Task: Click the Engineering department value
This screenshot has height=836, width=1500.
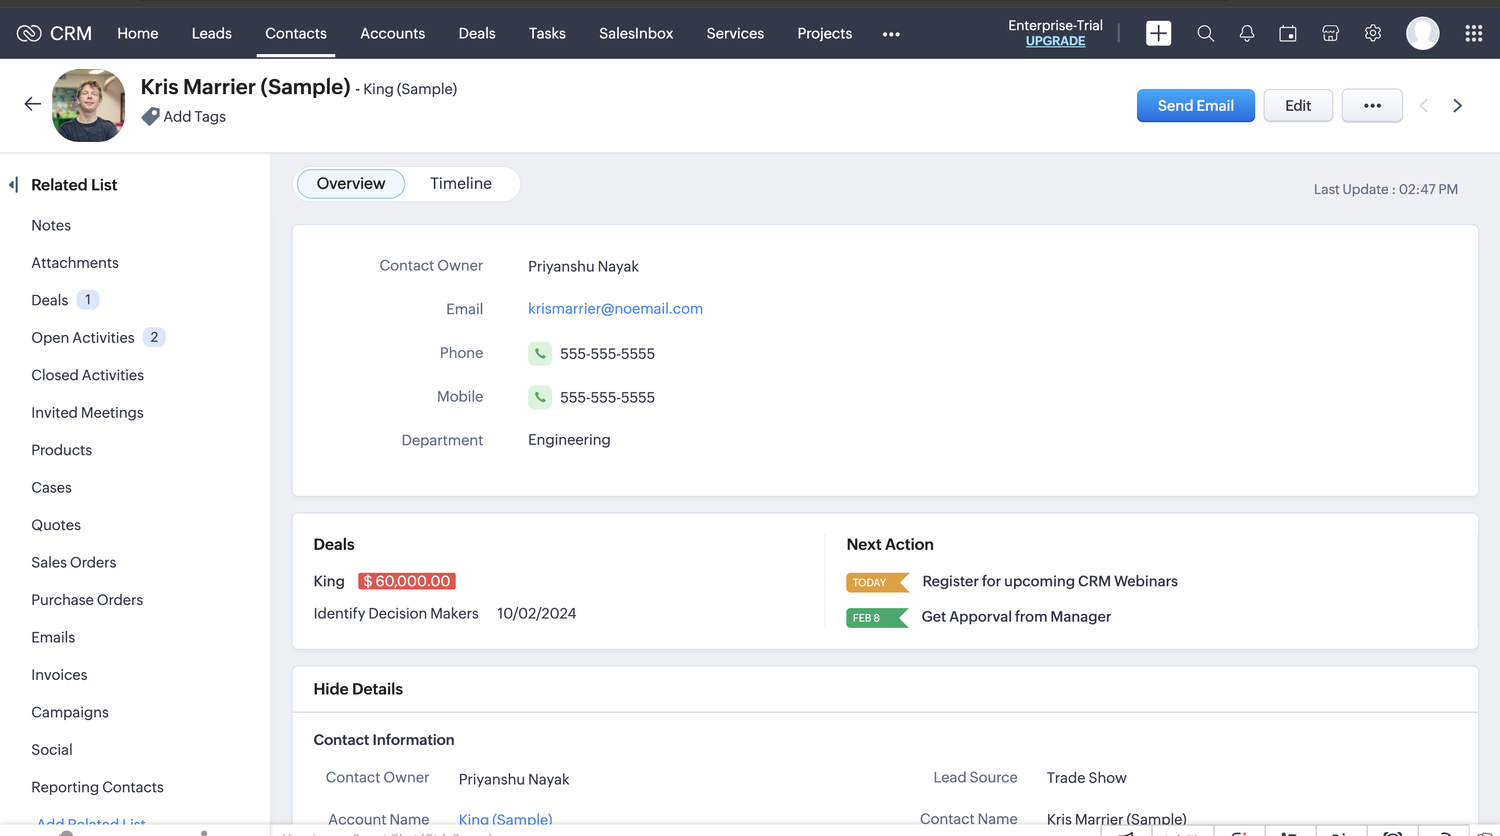Action: [569, 440]
